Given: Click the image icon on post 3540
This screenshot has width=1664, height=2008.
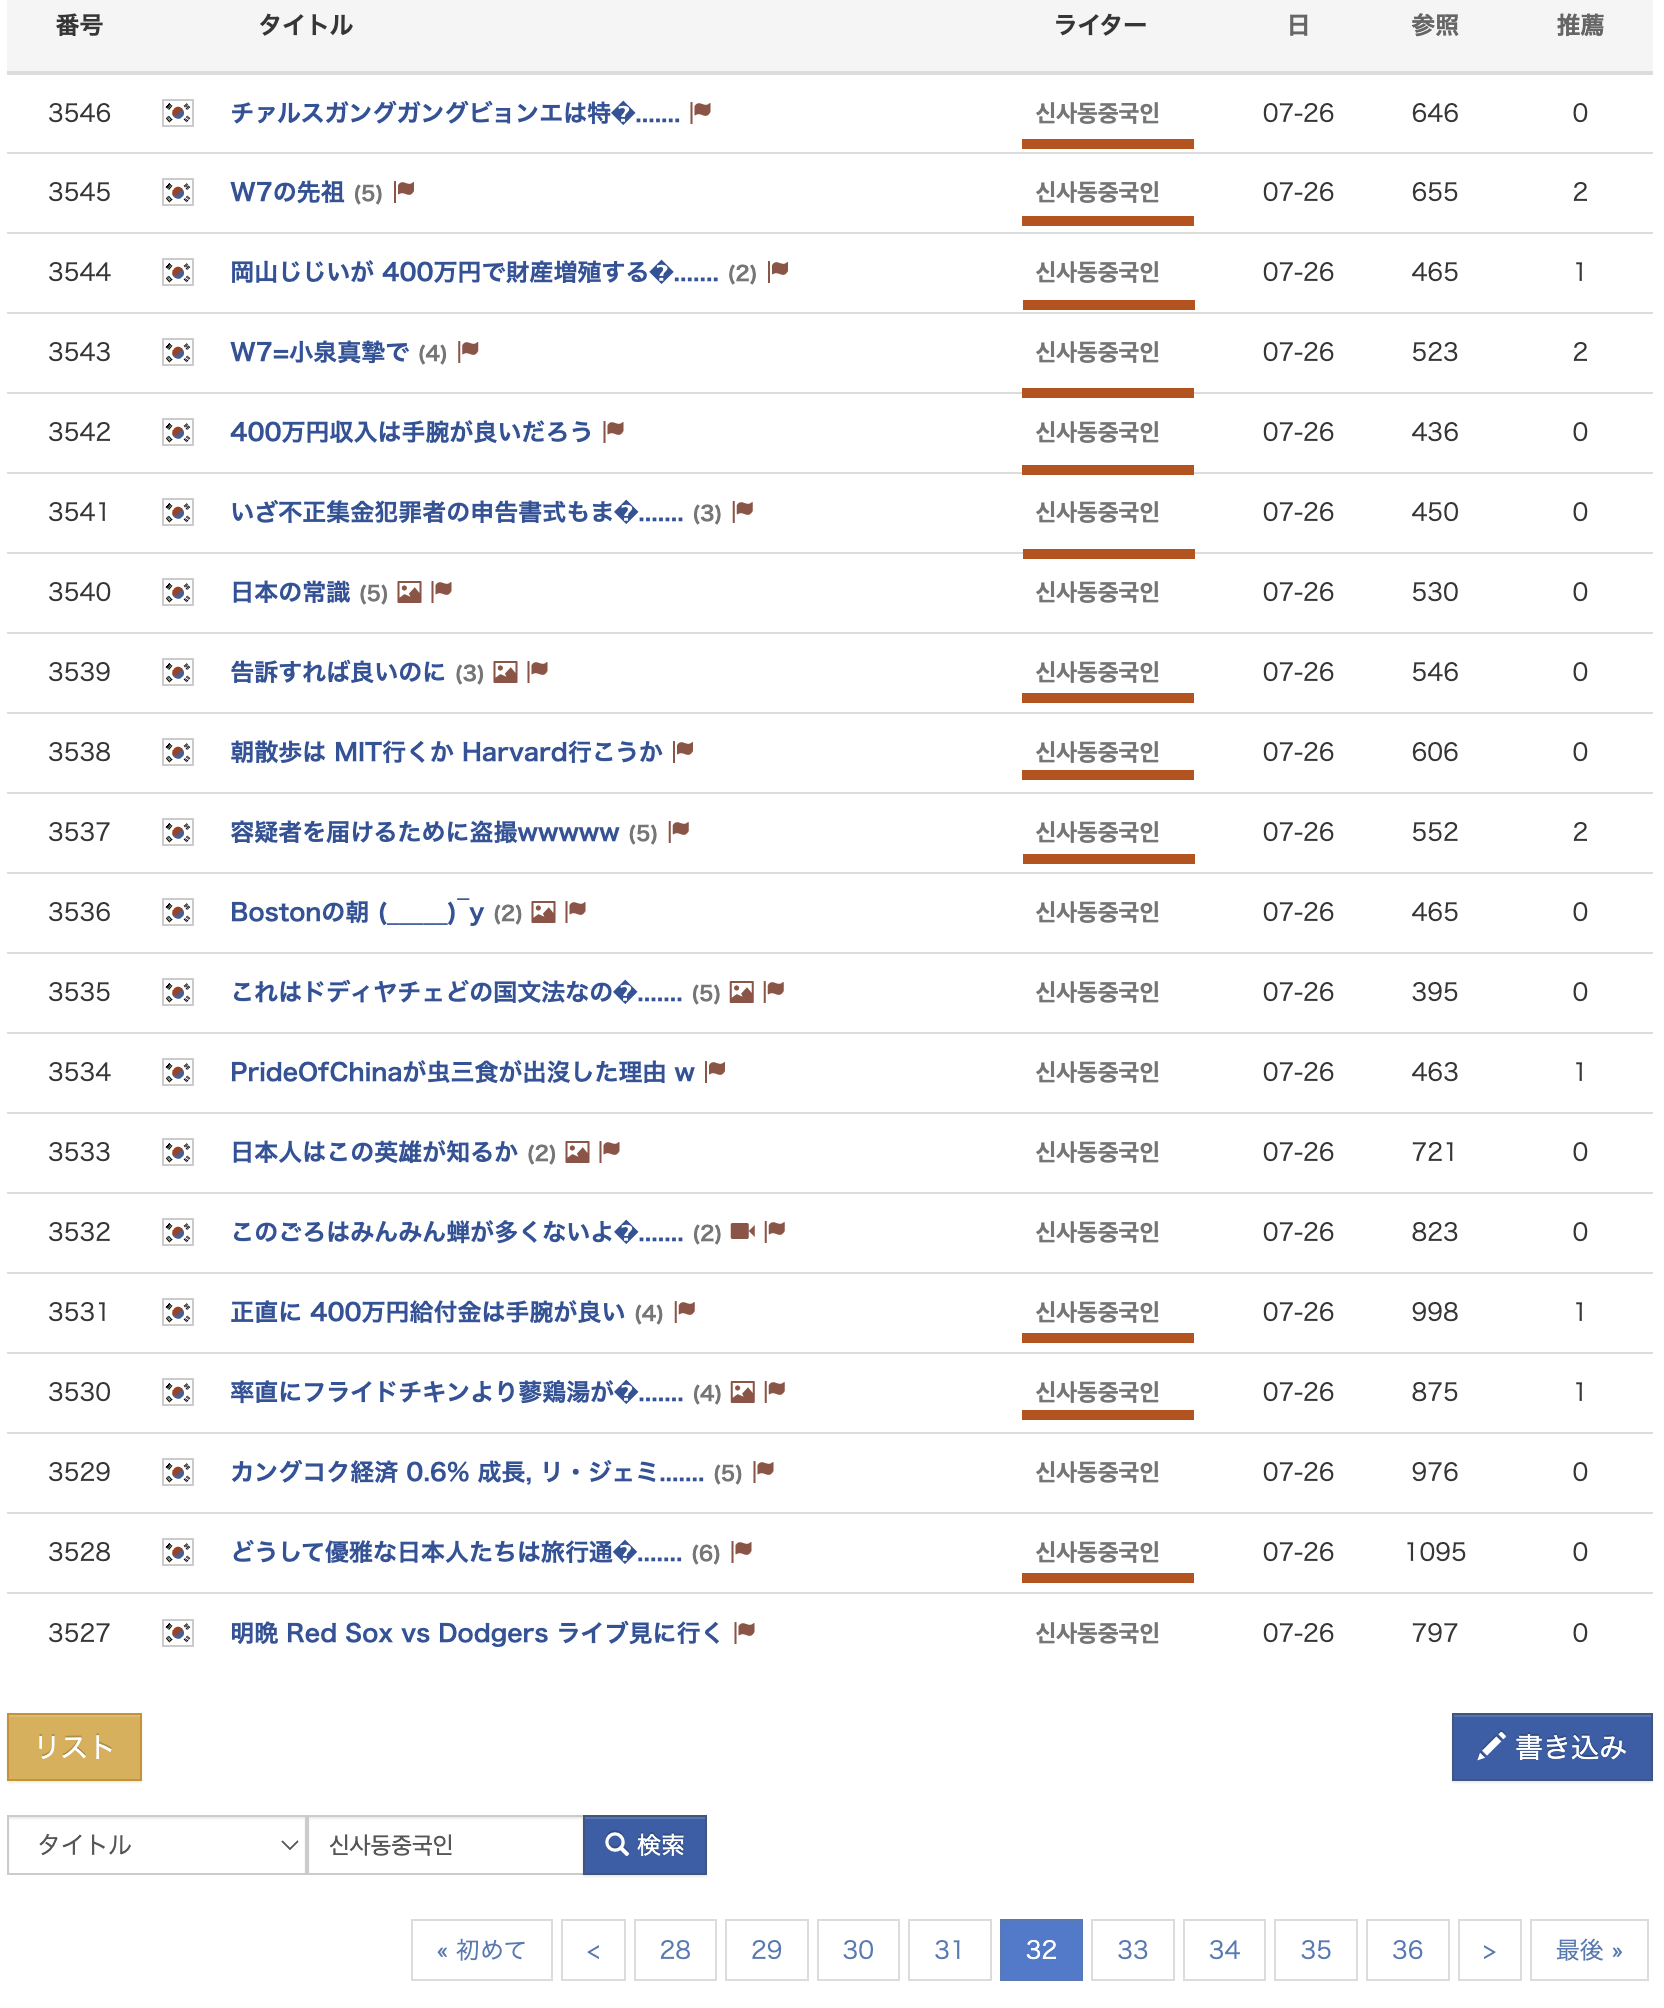Looking at the screenshot, I should click(409, 592).
